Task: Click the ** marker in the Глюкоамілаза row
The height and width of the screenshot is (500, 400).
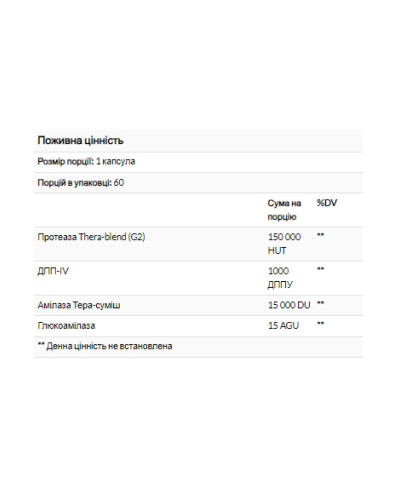Action: coord(320,324)
